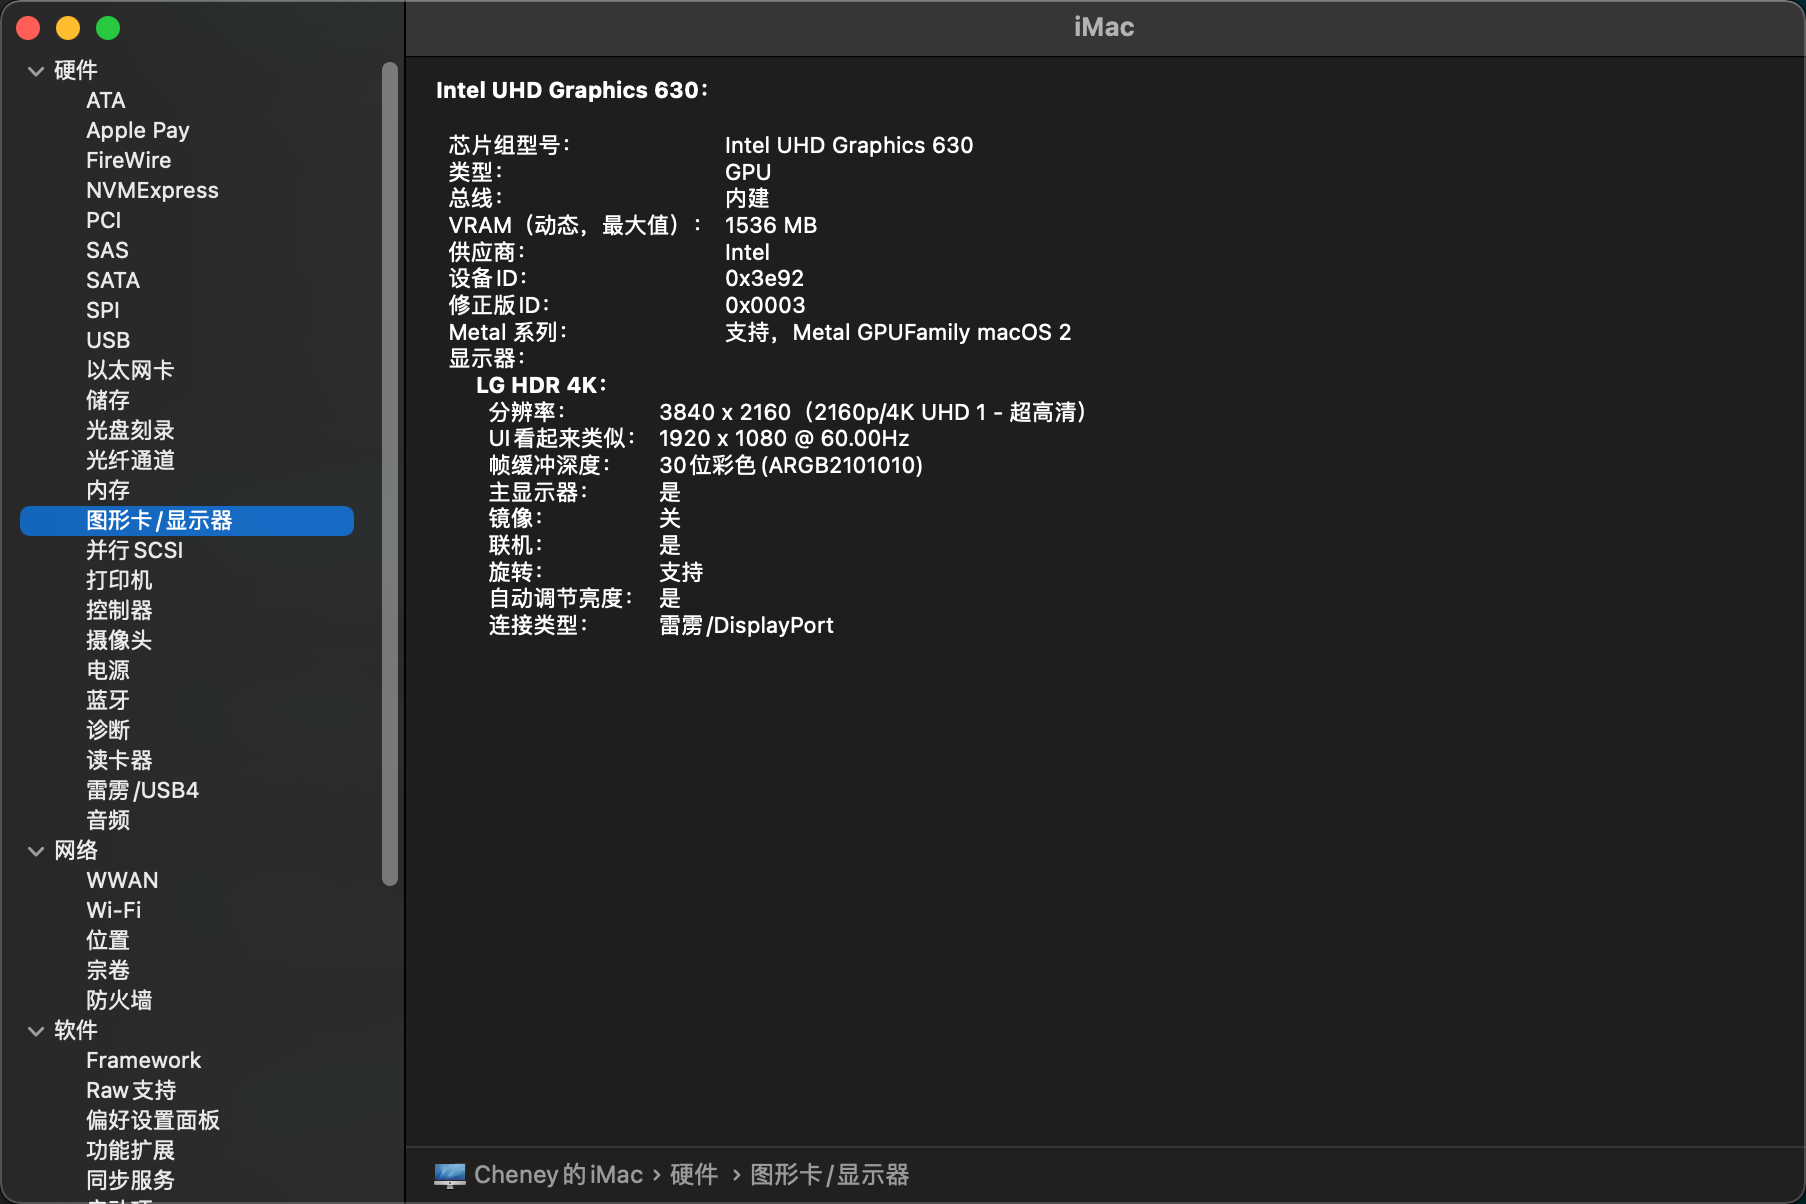The width and height of the screenshot is (1806, 1204).
Task: Select the highlighted 图形卡/显示器 item
Action: point(187,521)
